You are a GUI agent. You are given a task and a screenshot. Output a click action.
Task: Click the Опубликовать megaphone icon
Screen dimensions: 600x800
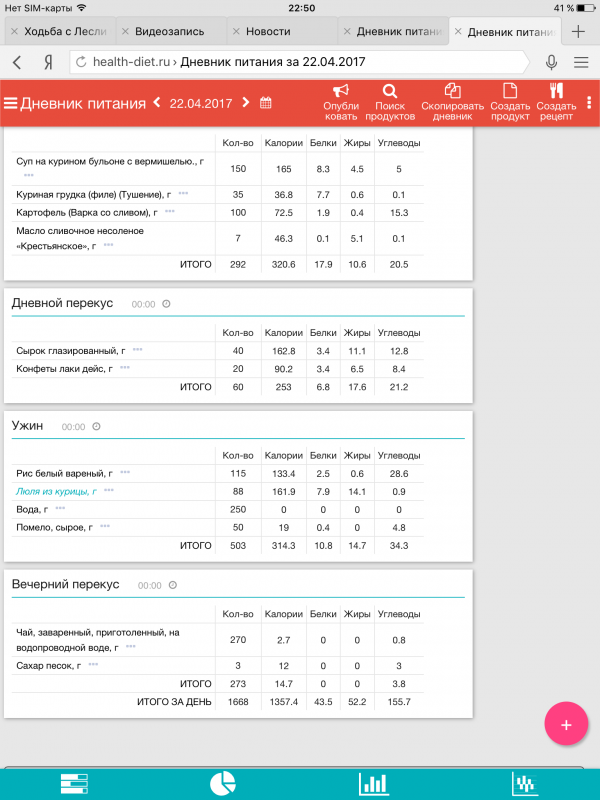pos(341,91)
